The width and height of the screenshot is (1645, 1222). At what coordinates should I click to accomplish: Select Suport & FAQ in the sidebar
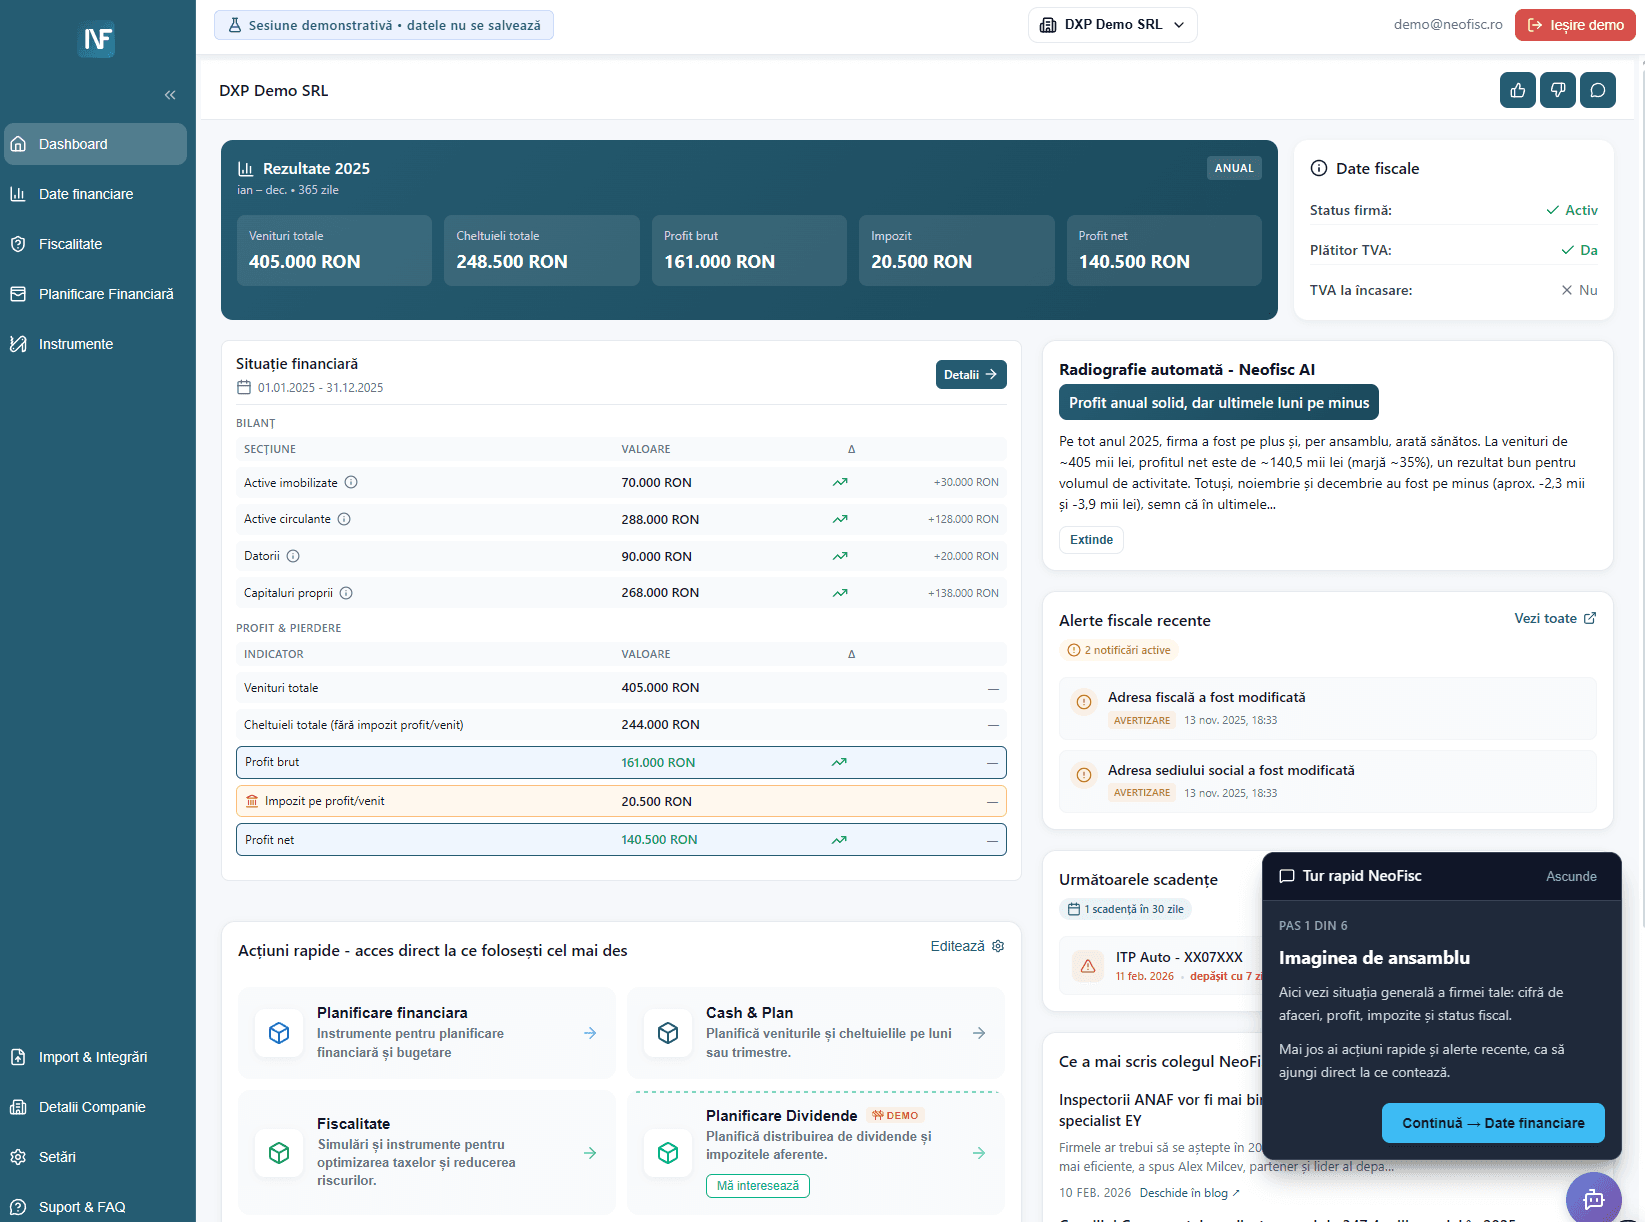pos(18,1207)
